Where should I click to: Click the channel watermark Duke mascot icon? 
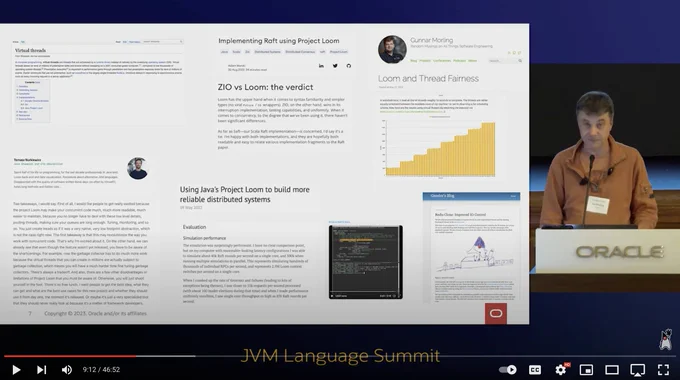click(x=666, y=339)
